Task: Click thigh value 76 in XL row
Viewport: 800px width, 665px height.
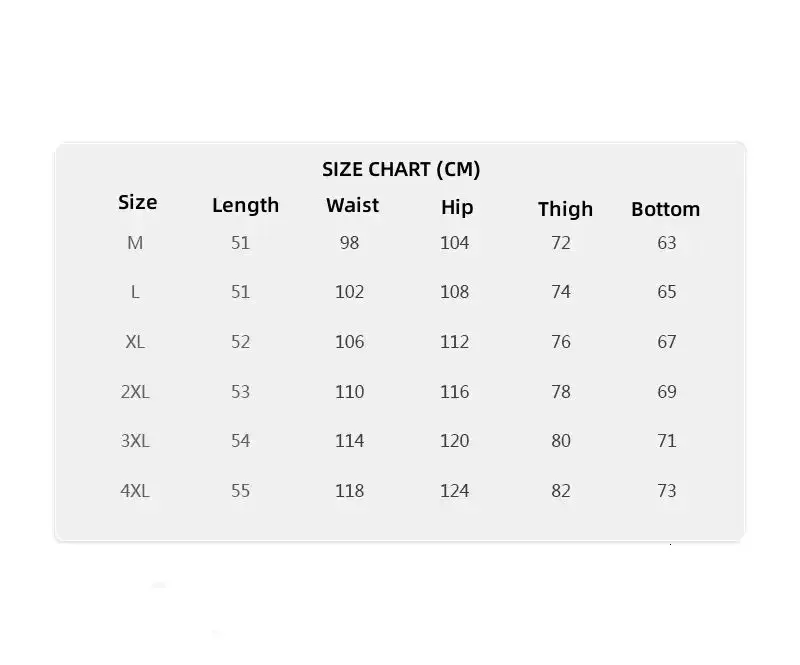Action: [561, 342]
